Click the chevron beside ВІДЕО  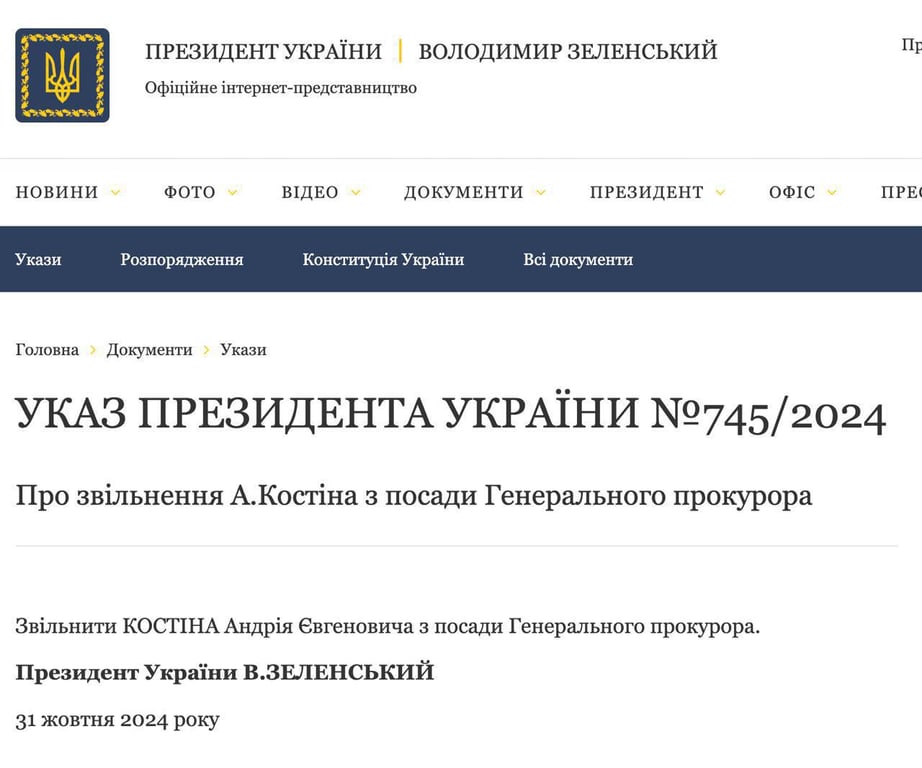[355, 192]
